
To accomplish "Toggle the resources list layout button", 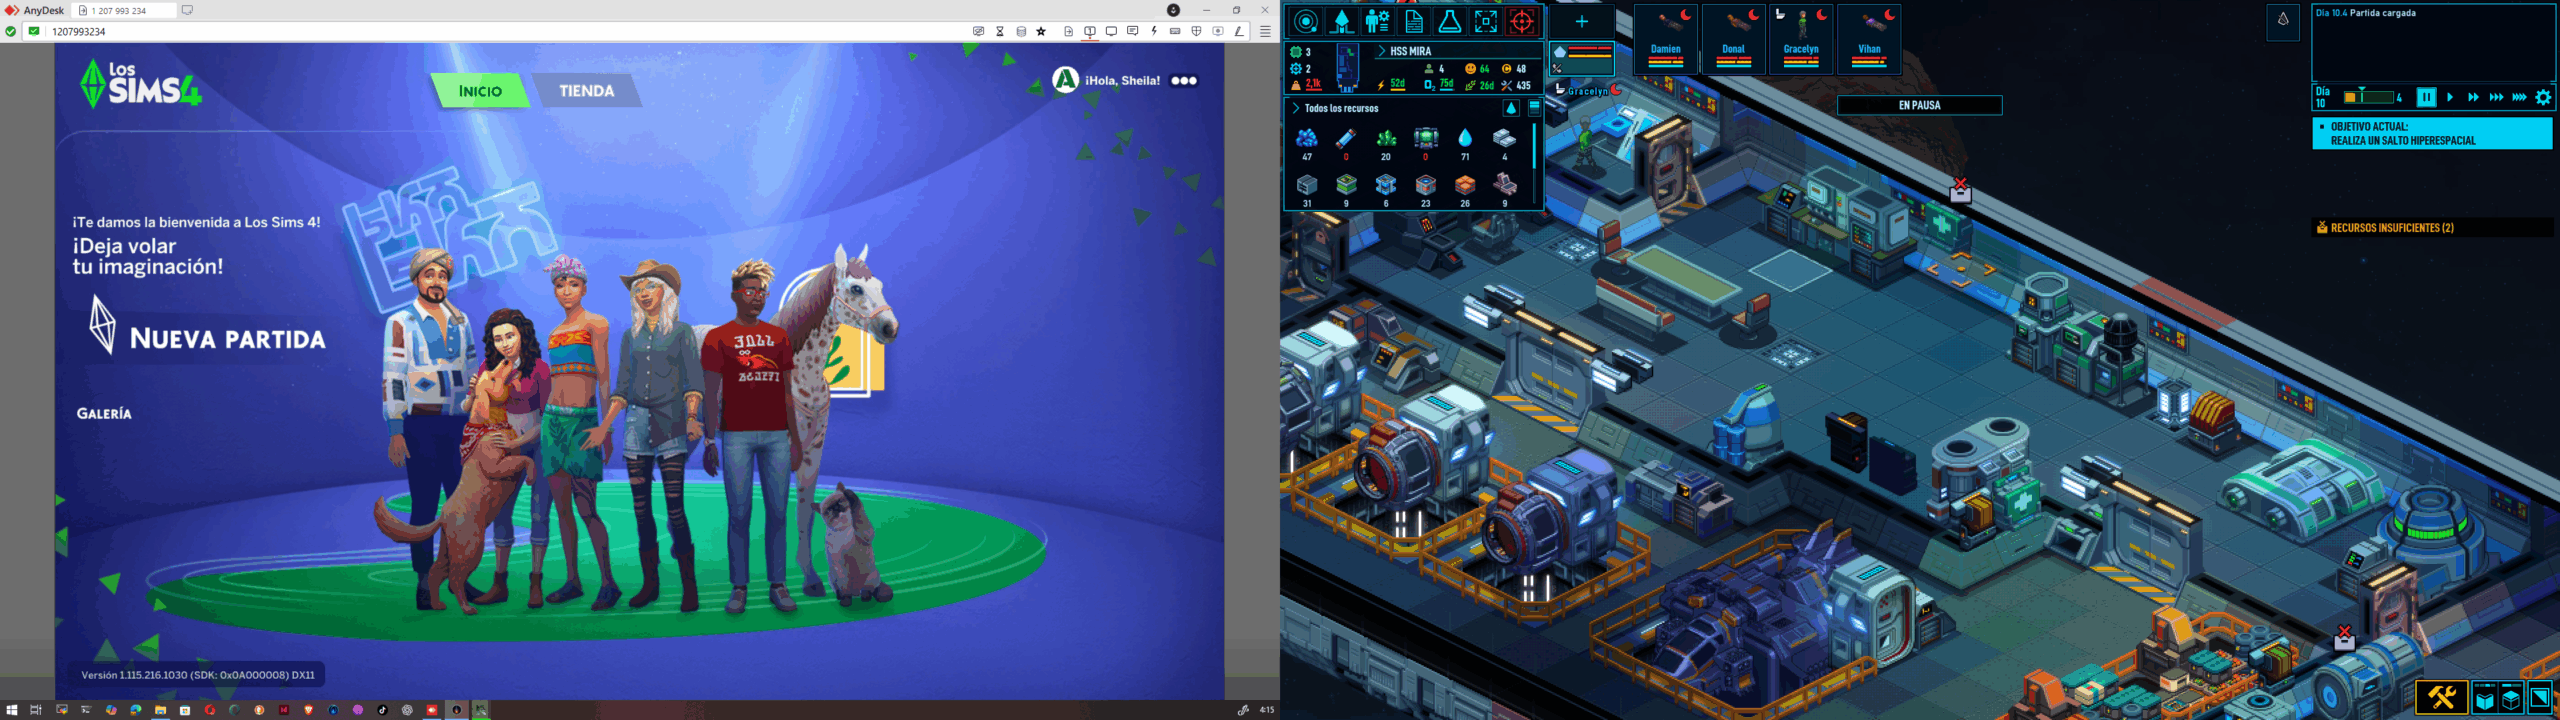I will point(1534,108).
